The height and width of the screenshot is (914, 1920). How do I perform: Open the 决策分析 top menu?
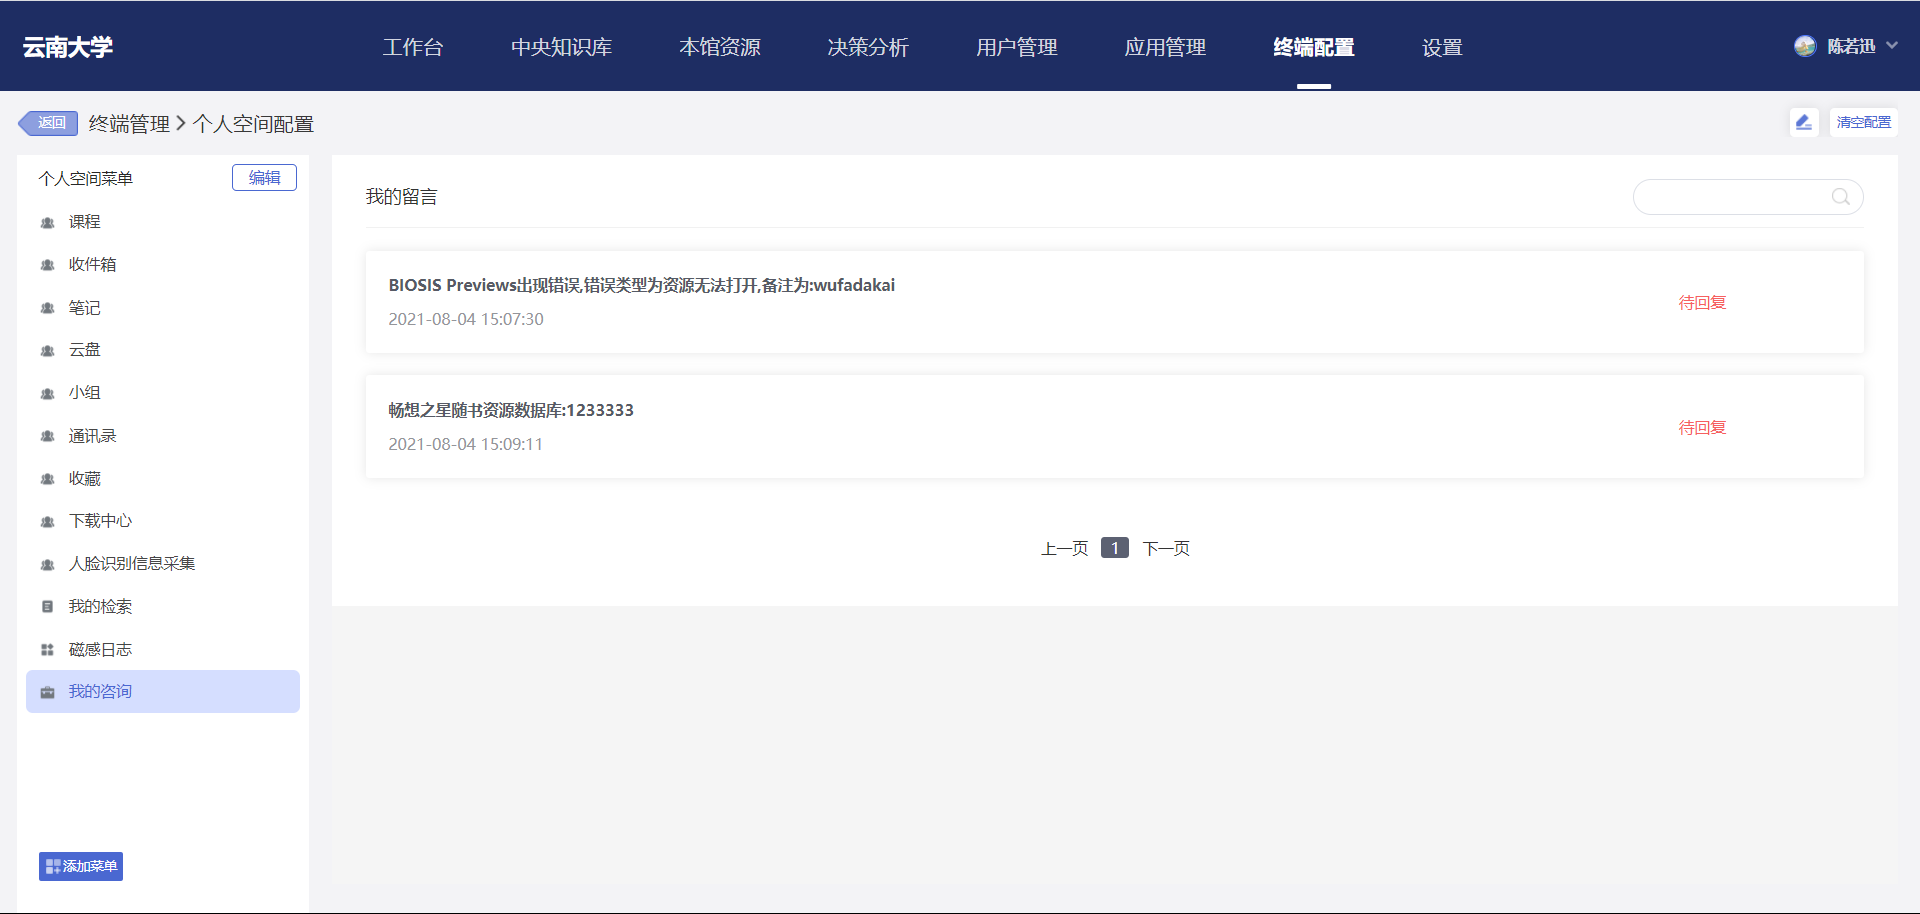tap(868, 47)
